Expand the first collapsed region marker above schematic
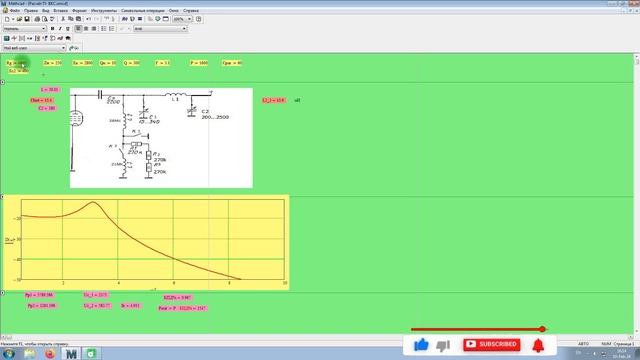640x360 pixels. pos(2,82)
